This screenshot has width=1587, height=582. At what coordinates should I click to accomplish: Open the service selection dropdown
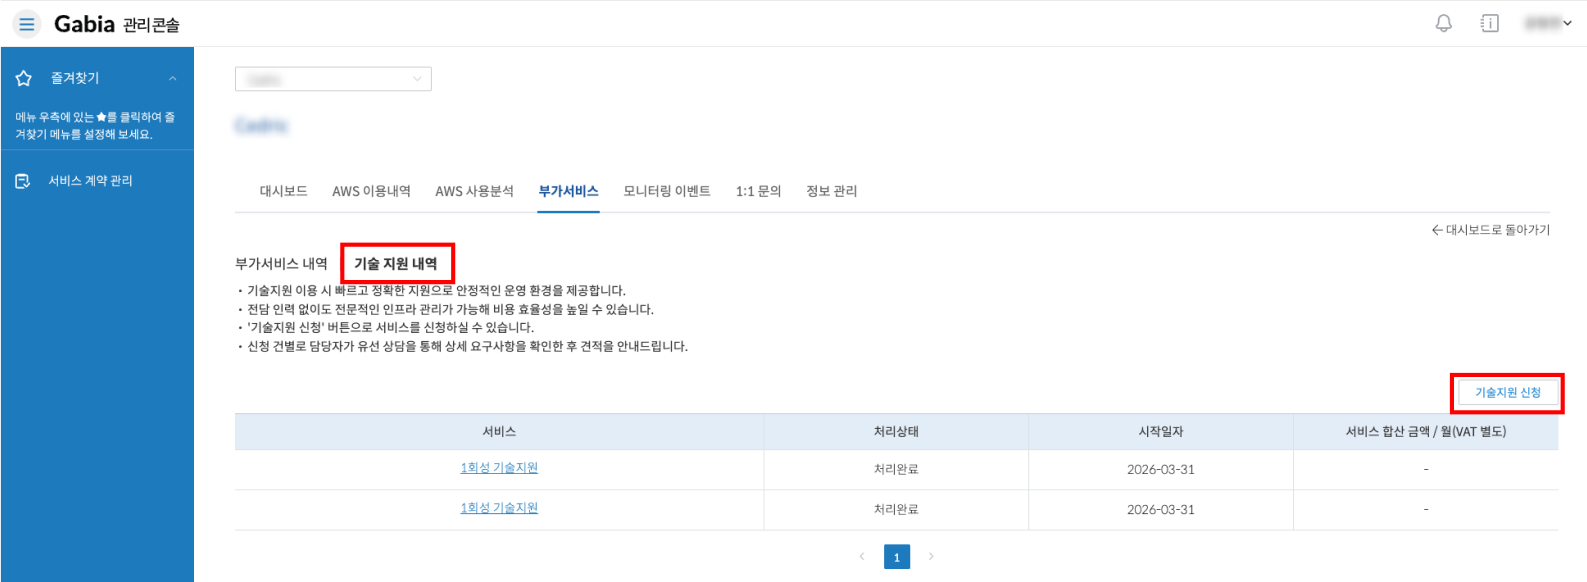point(333,79)
